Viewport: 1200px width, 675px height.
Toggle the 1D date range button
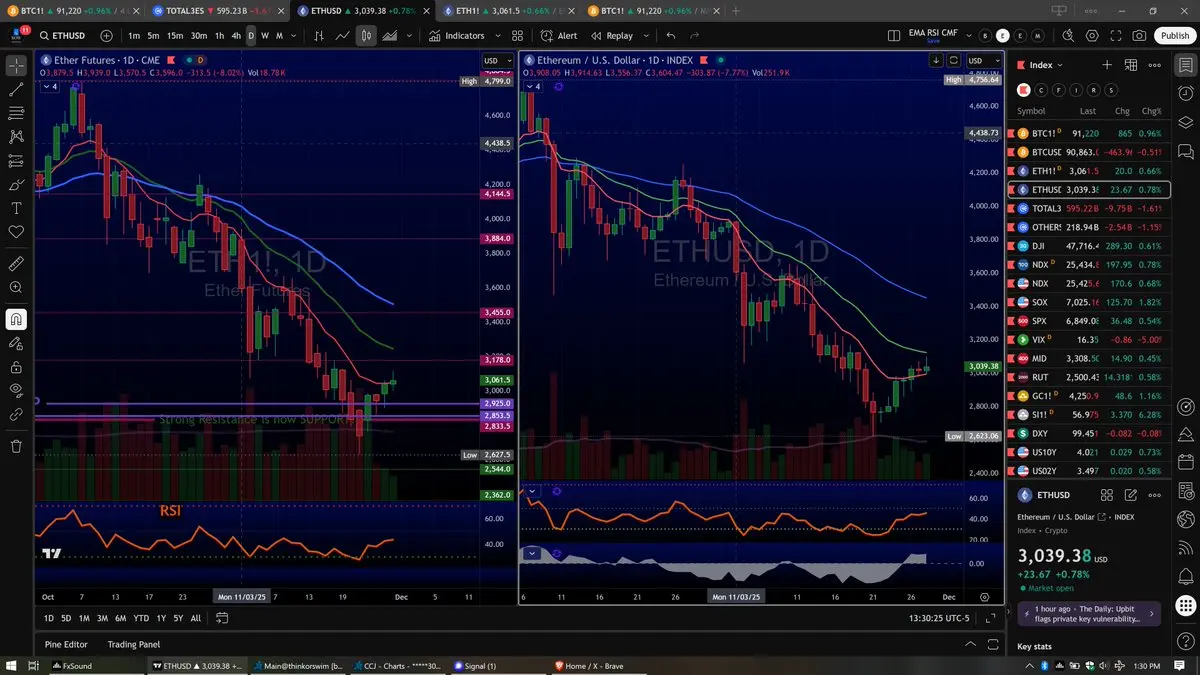(x=49, y=618)
